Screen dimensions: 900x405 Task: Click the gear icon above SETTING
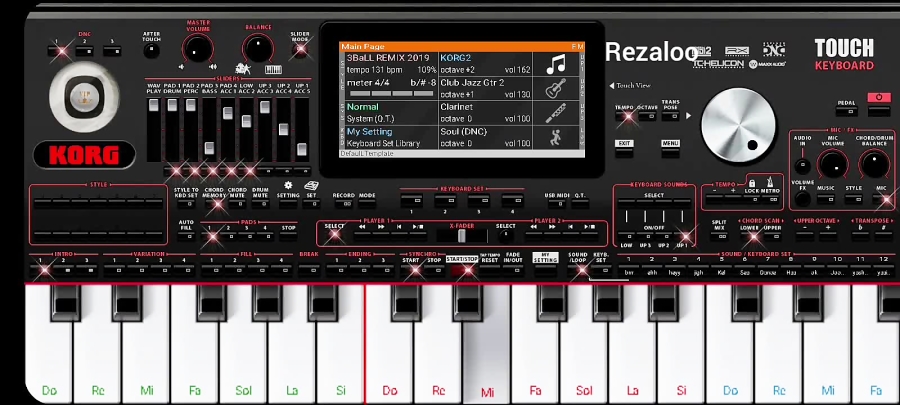[288, 185]
